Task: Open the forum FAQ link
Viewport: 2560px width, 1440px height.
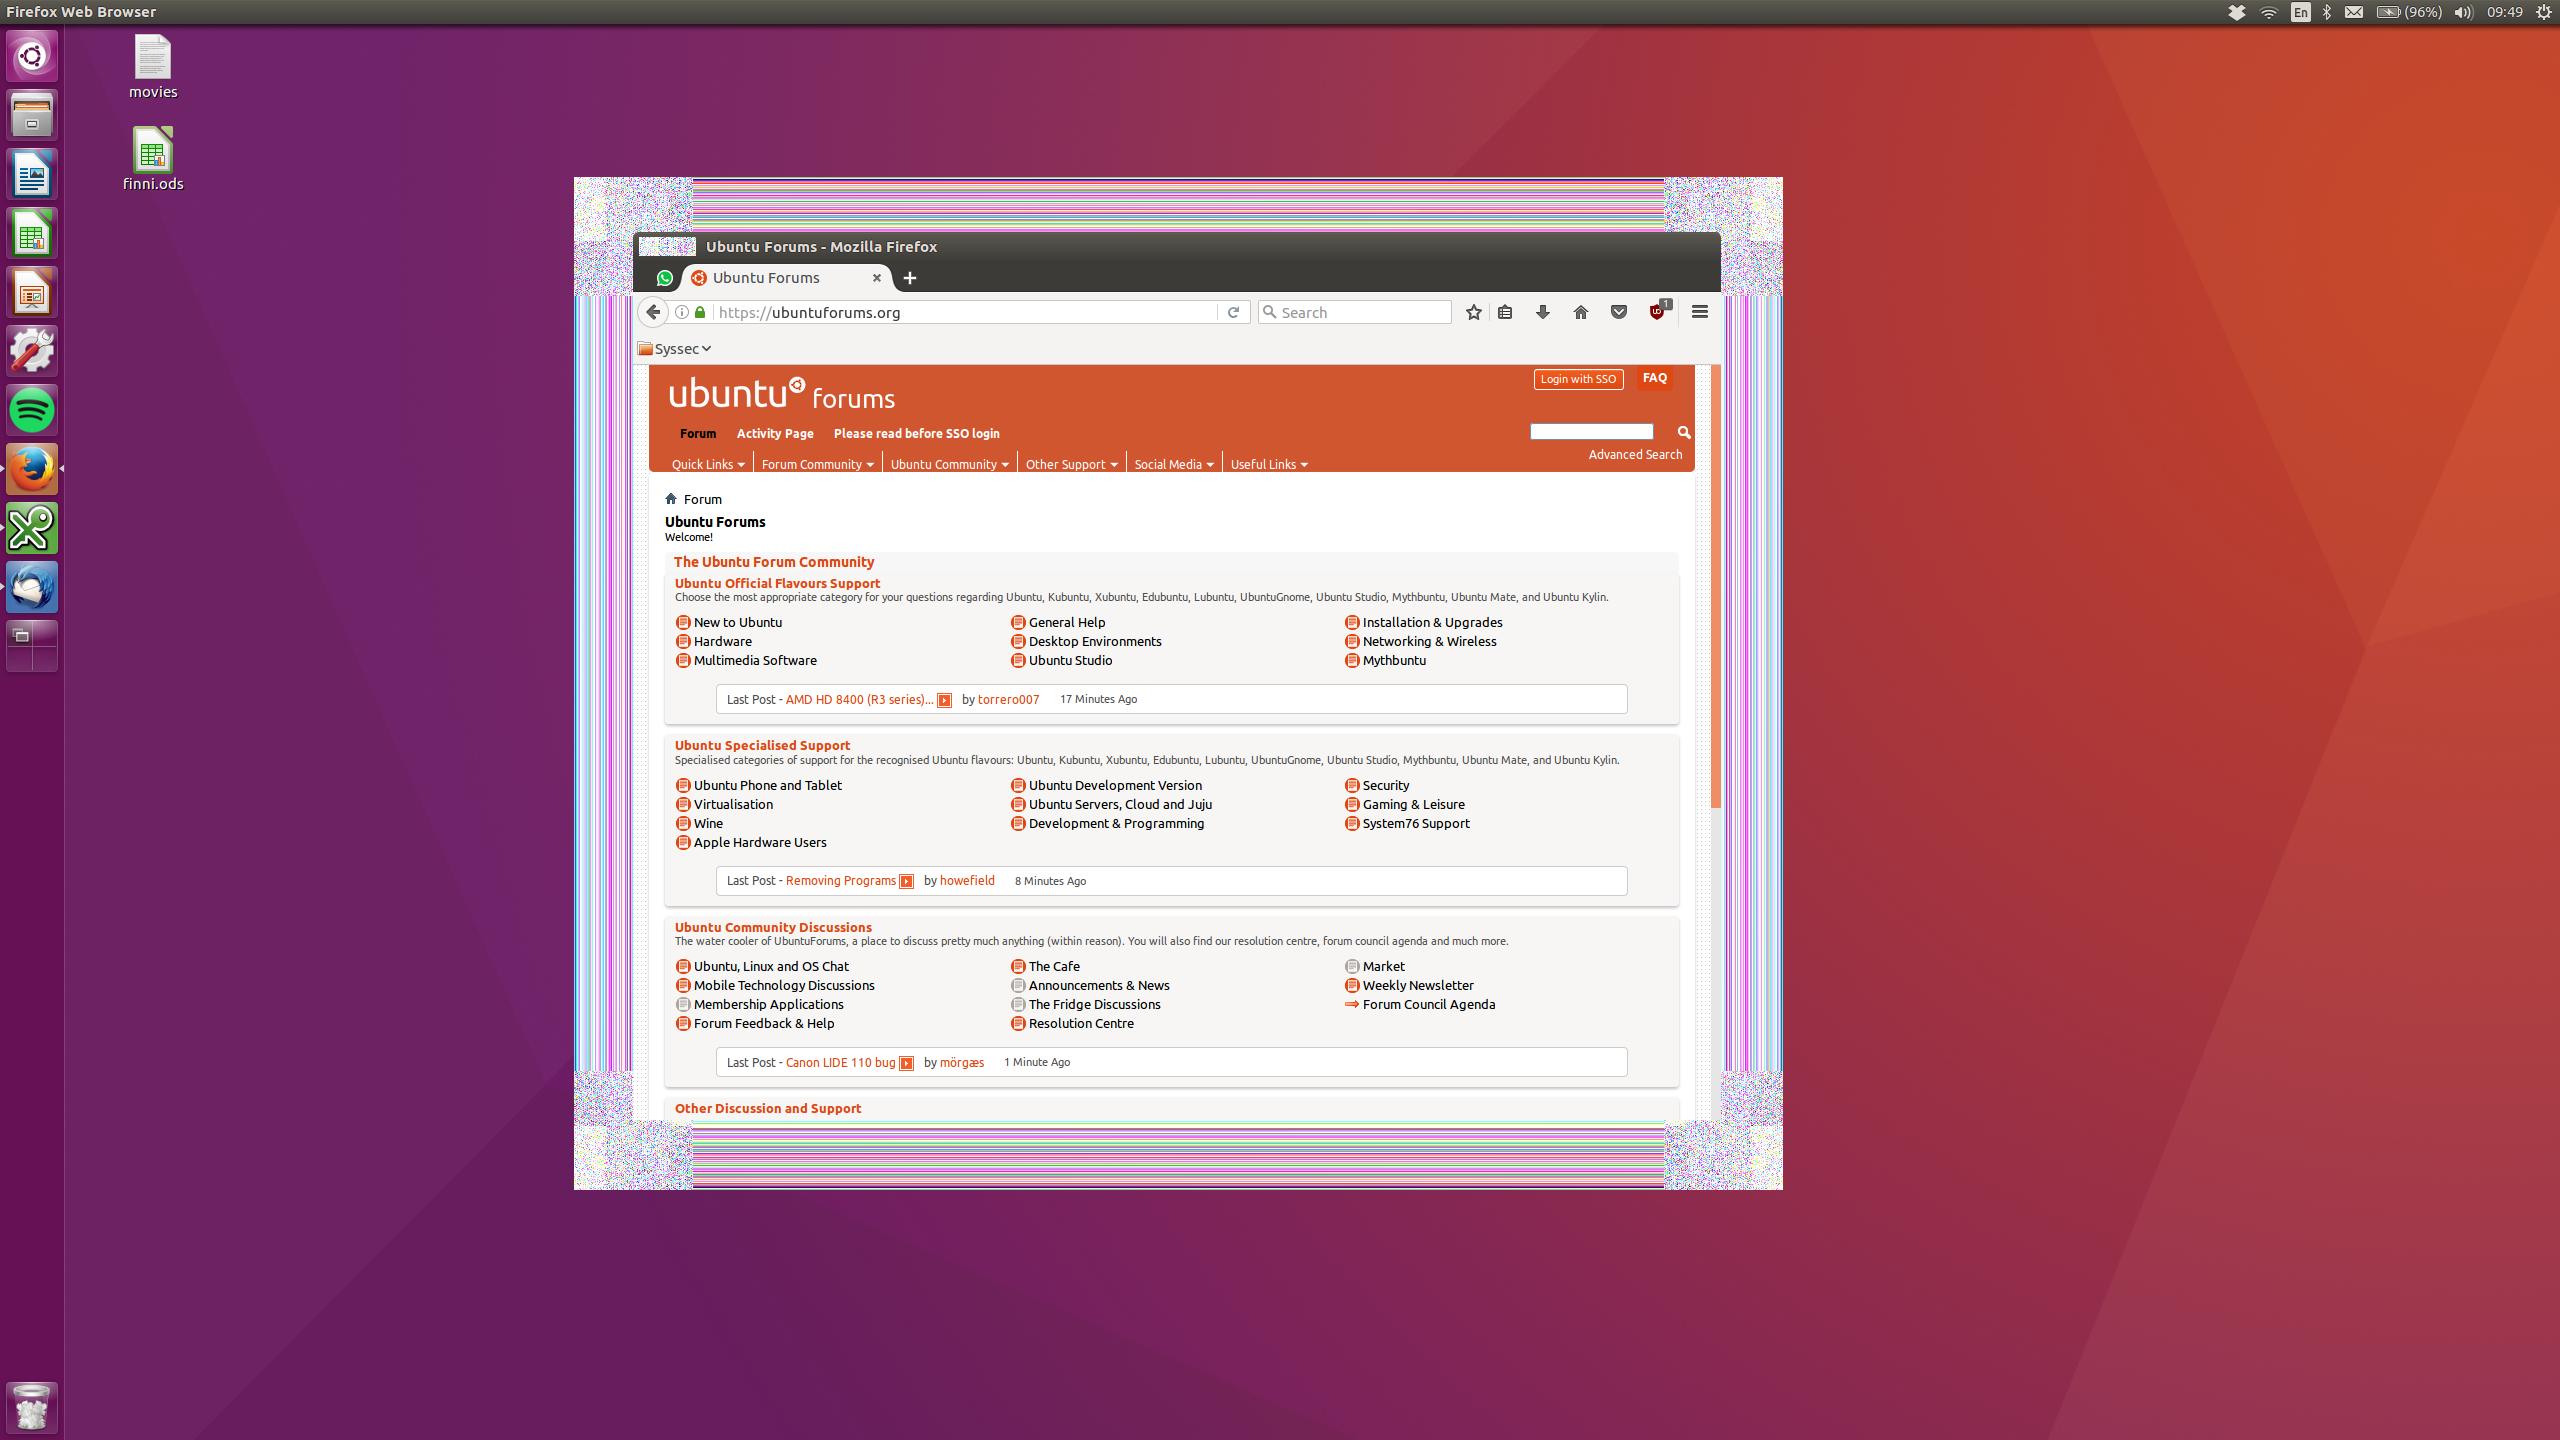Action: [1654, 378]
